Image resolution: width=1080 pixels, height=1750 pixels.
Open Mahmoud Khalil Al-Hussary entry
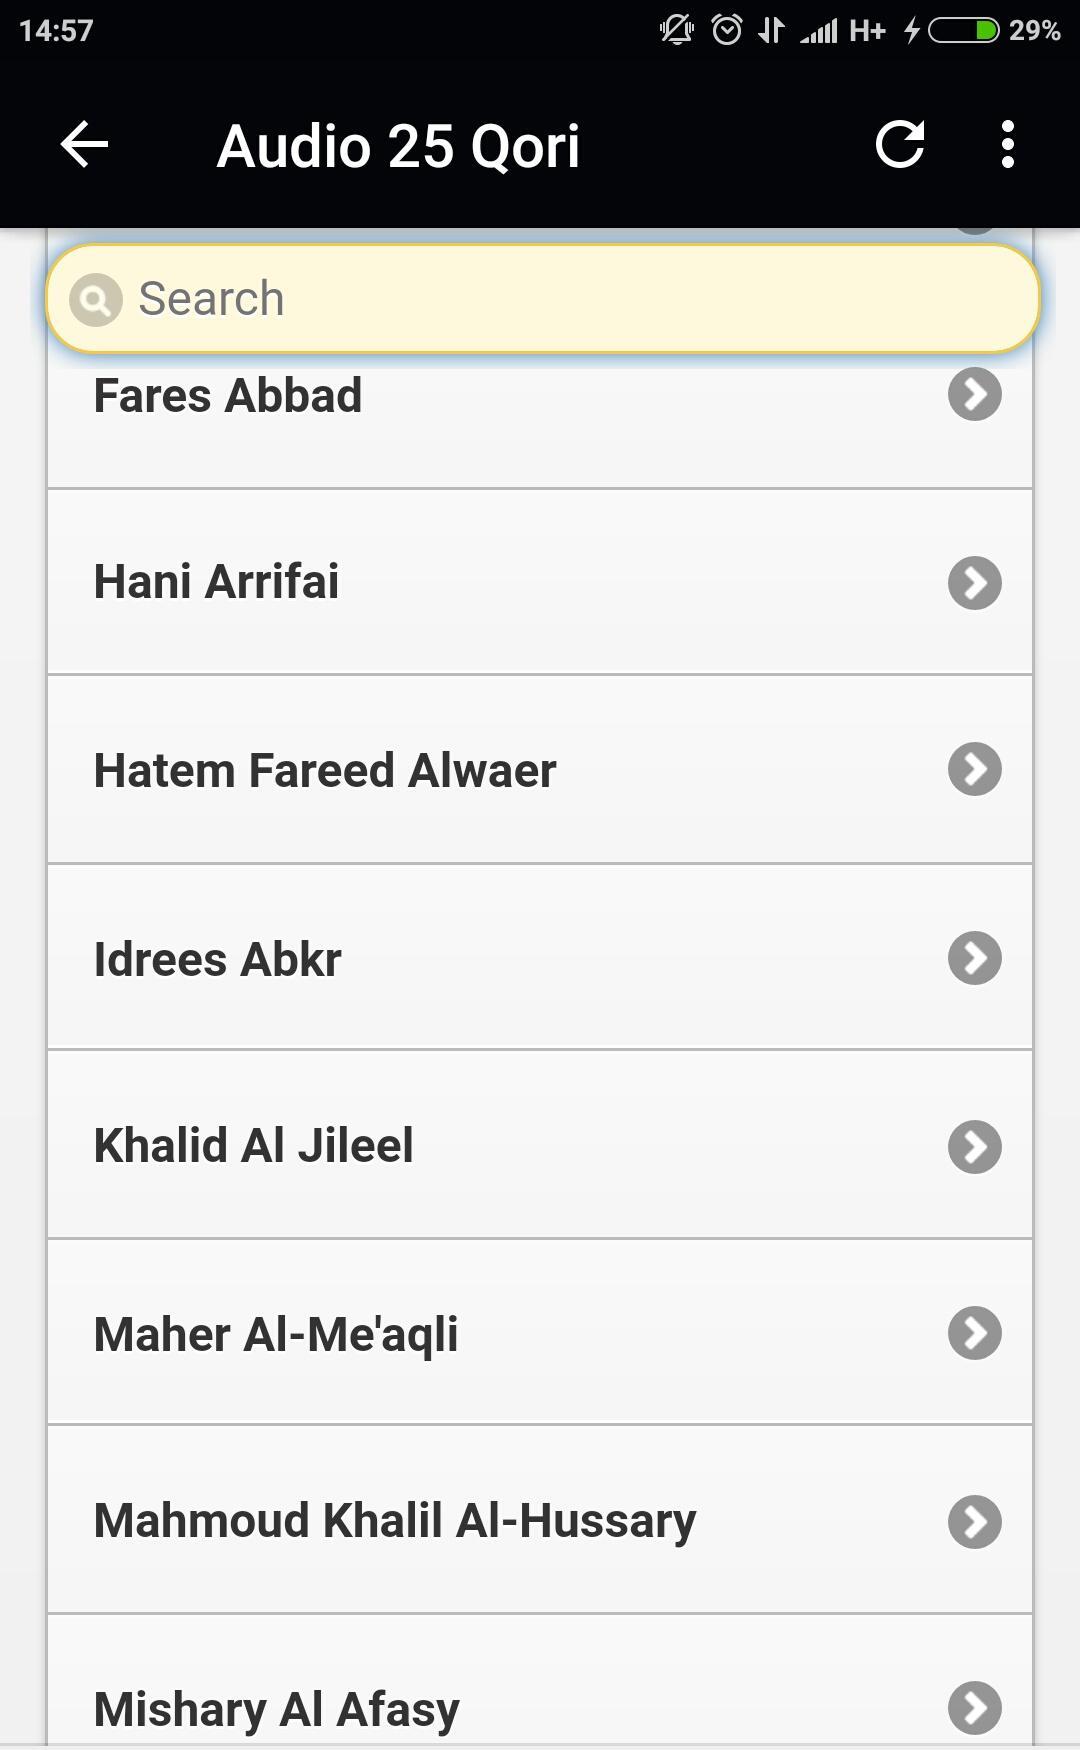pos(540,1520)
